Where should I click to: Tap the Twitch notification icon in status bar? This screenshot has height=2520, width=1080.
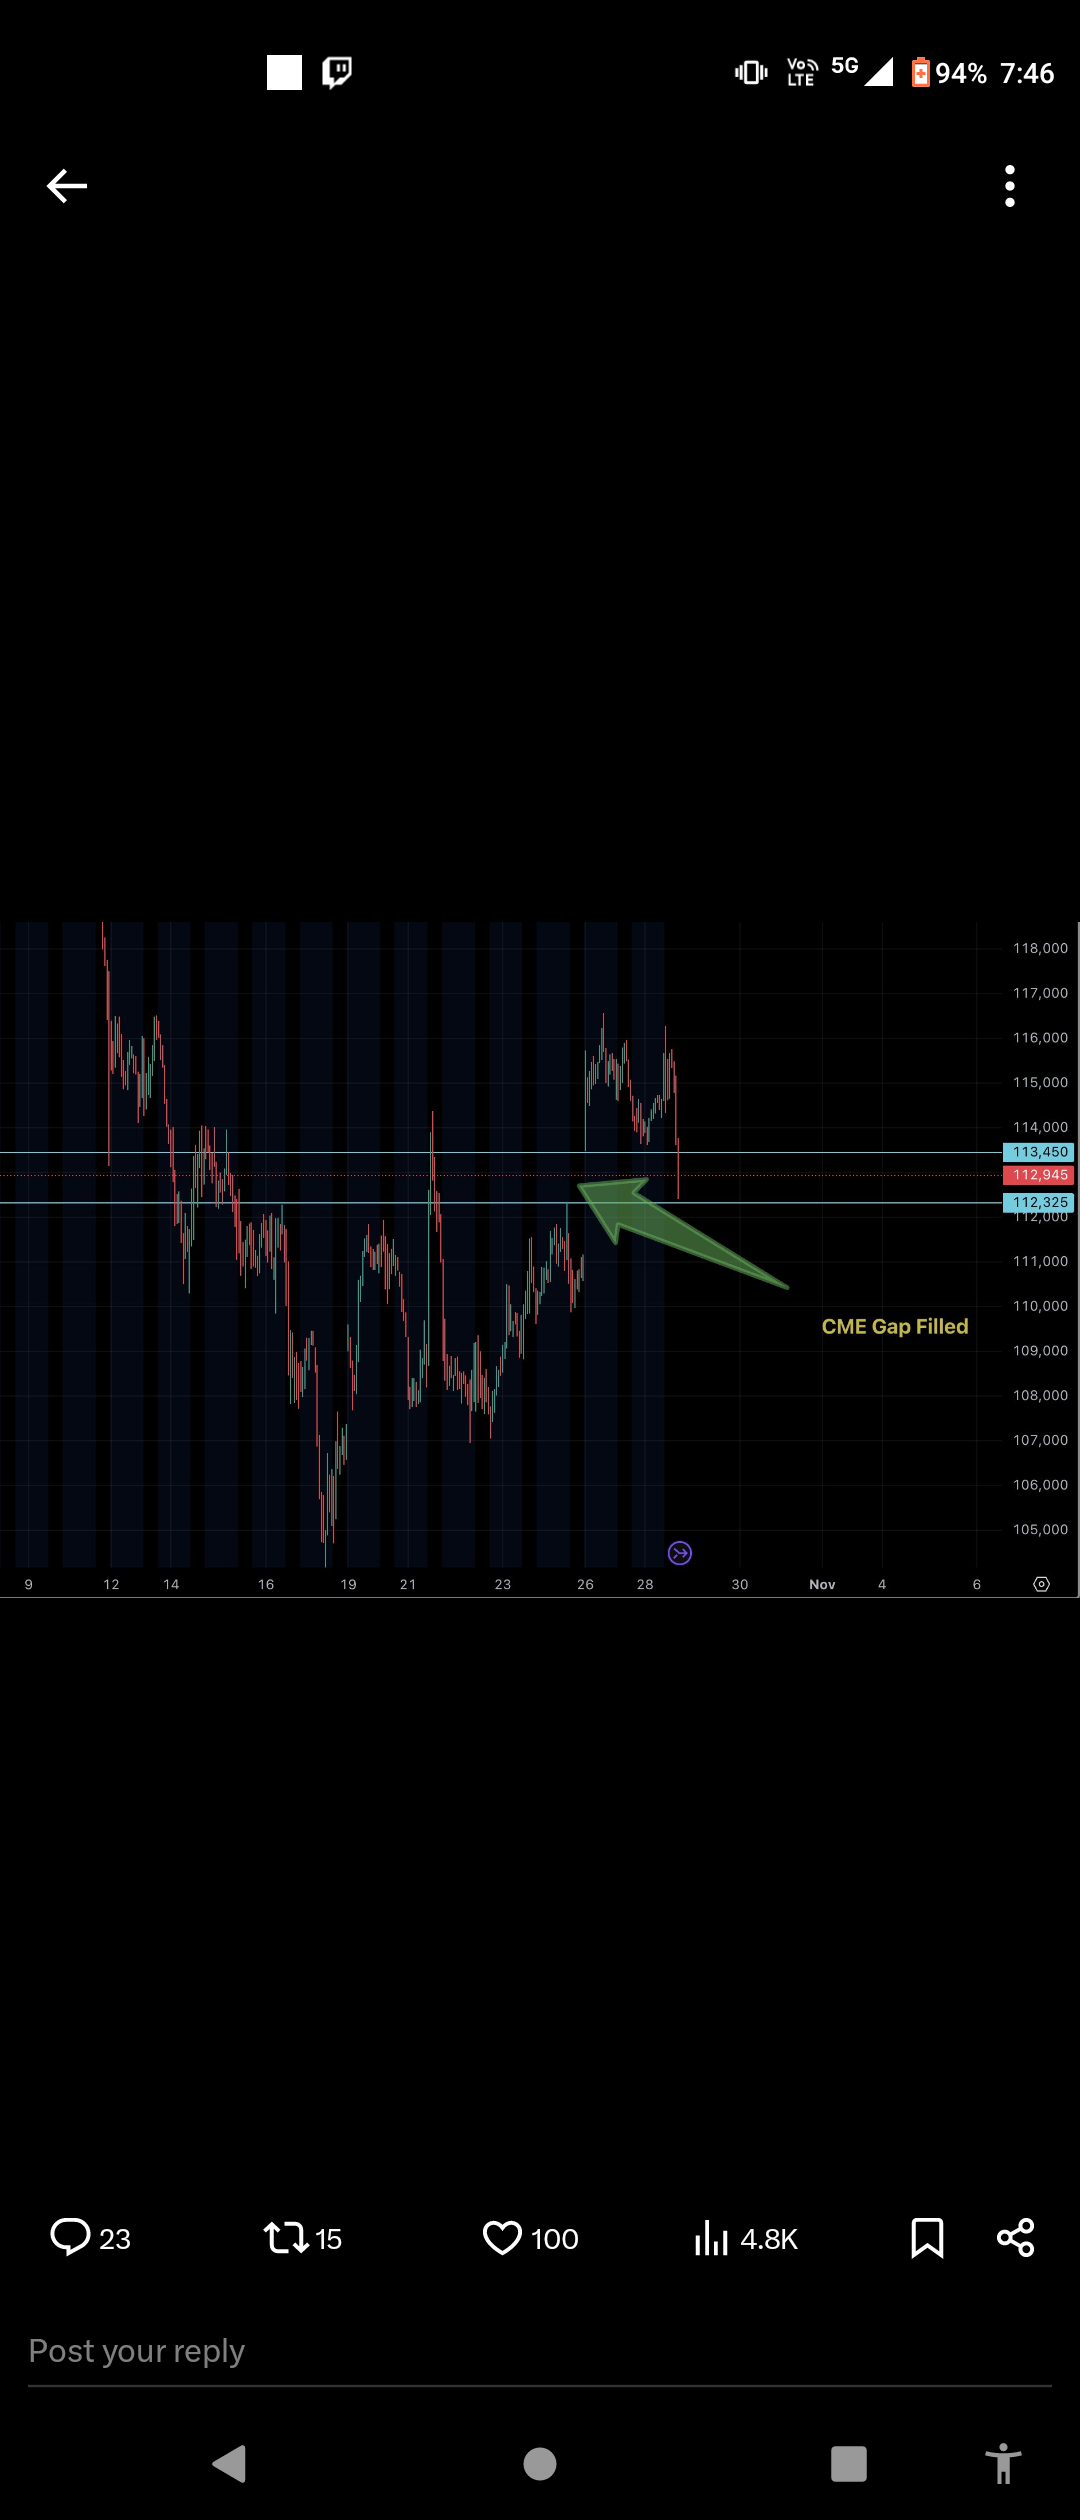(x=337, y=72)
